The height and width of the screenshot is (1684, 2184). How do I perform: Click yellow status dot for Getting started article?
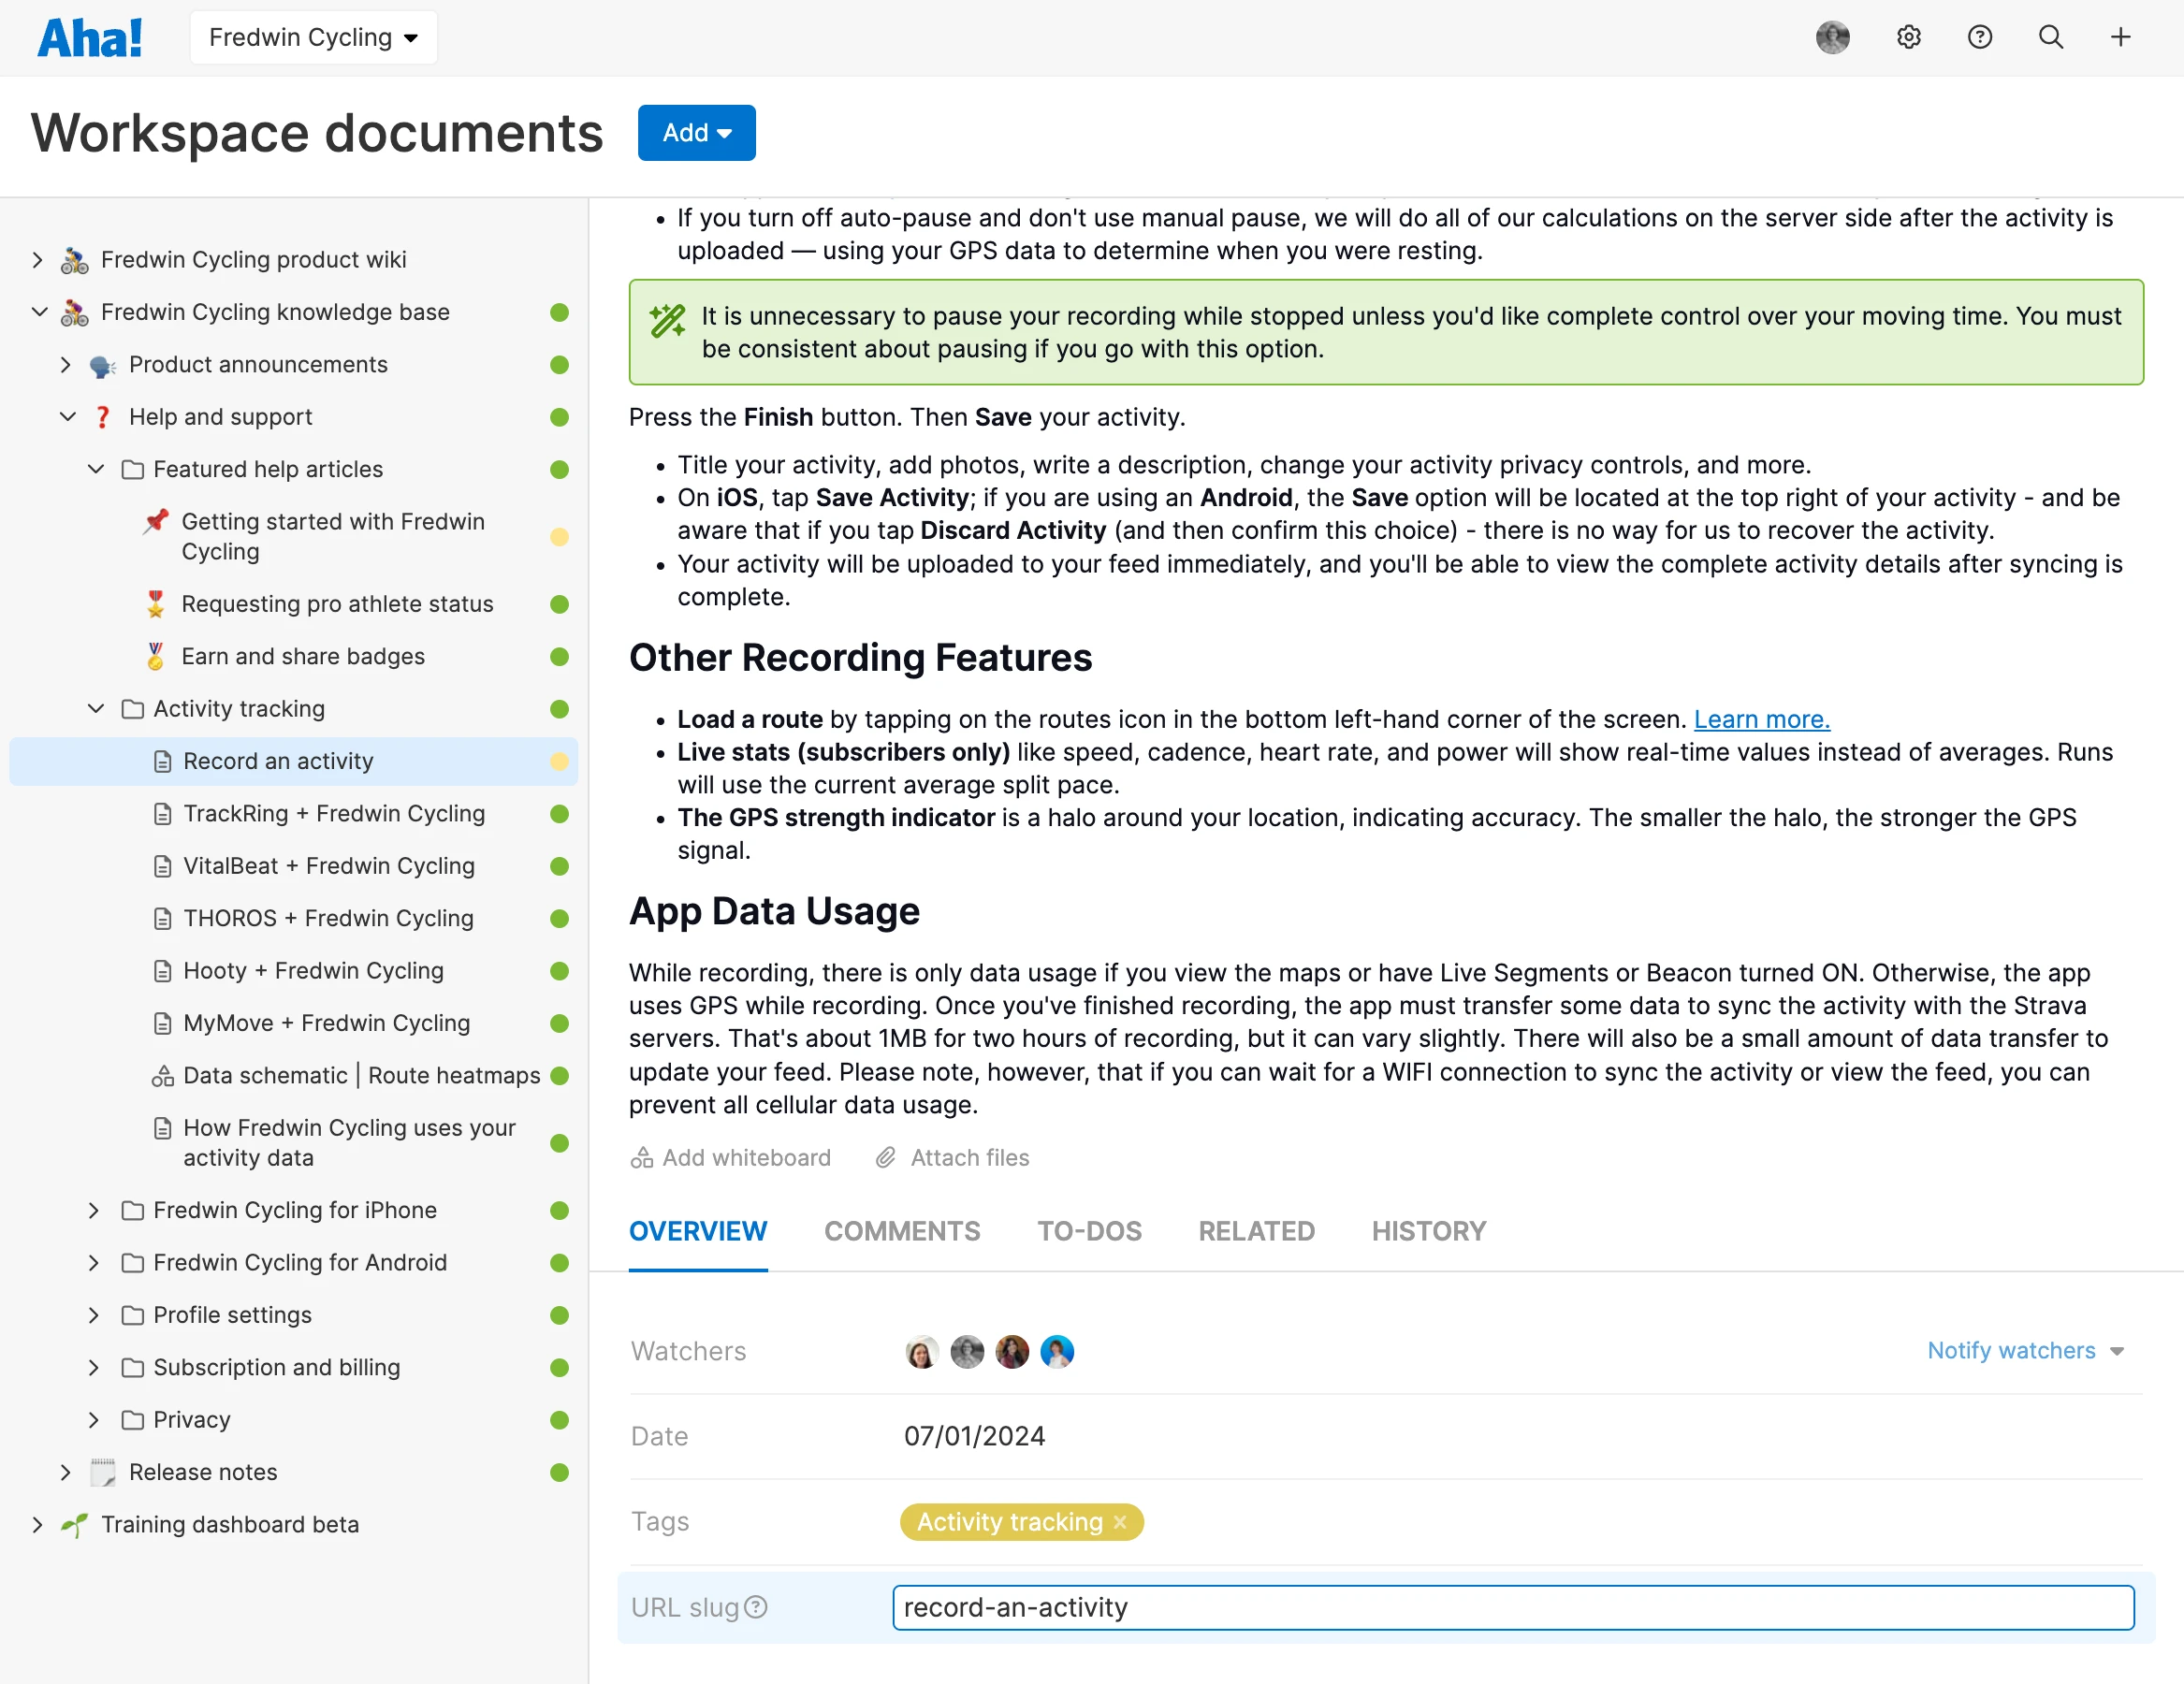559,537
